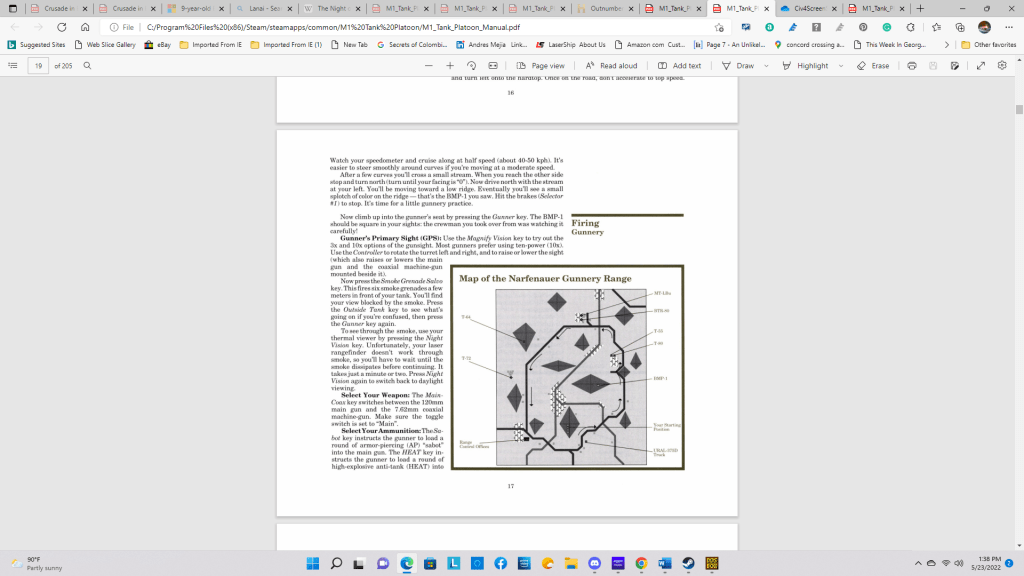Open the Web Slice Gallery bookmark
1024x576 pixels.
(104, 44)
